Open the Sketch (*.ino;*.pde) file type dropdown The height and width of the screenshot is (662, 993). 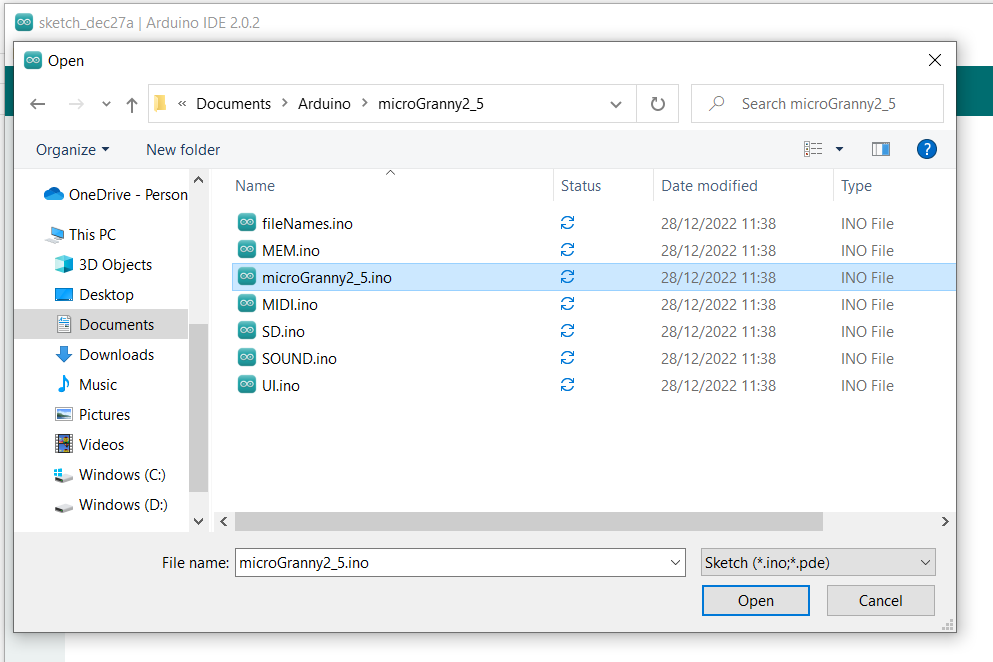[x=818, y=563]
